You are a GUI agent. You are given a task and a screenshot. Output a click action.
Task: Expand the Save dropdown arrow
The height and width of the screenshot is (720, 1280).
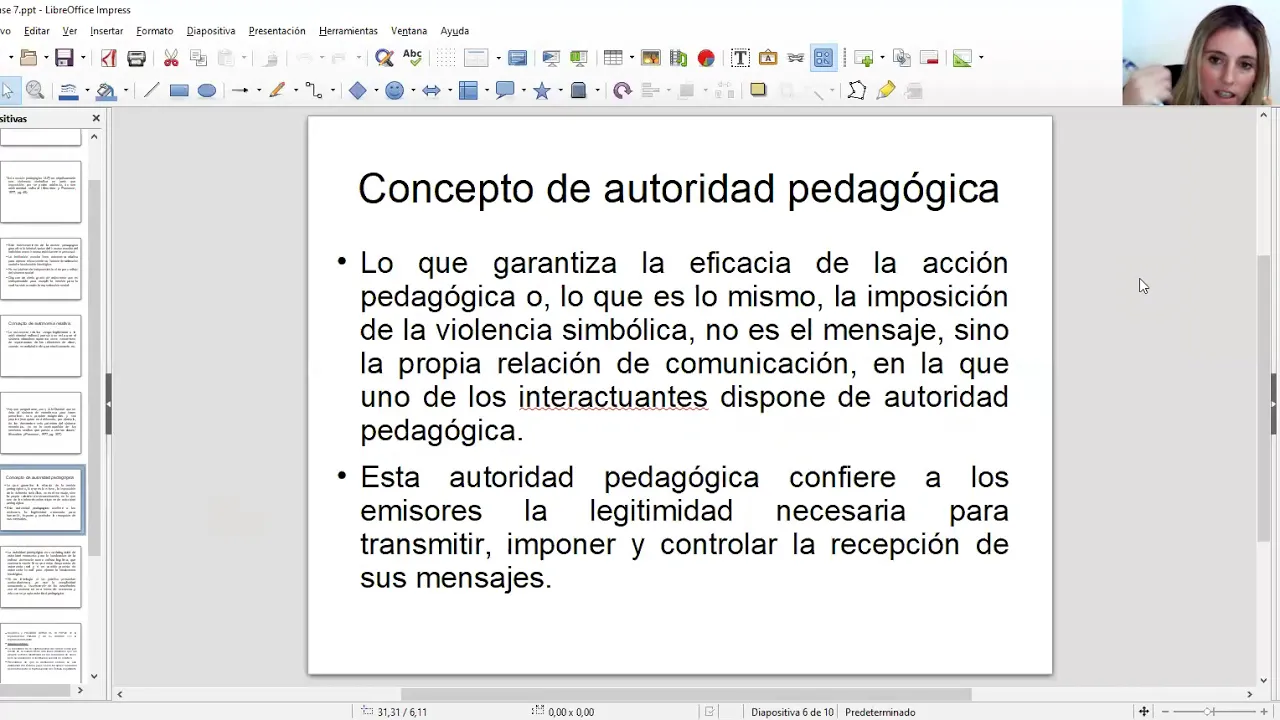coord(82,58)
